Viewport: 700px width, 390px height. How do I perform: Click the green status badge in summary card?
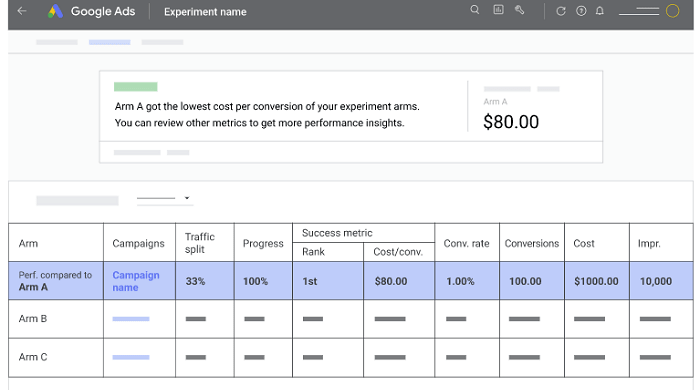pos(136,87)
